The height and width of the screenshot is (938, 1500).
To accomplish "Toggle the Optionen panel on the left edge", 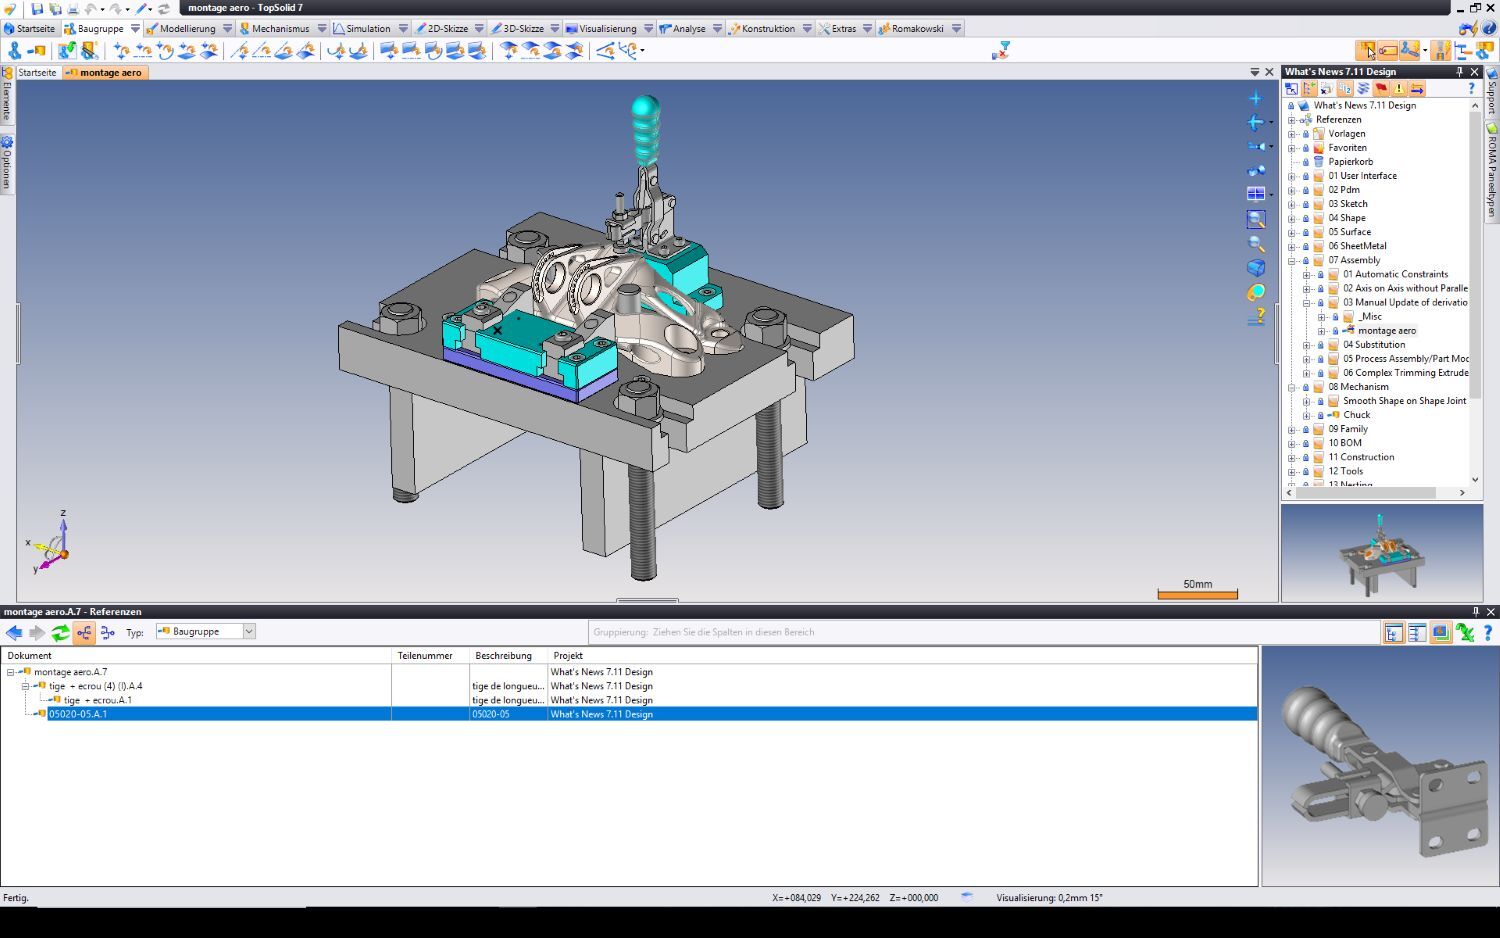I will click(8, 160).
